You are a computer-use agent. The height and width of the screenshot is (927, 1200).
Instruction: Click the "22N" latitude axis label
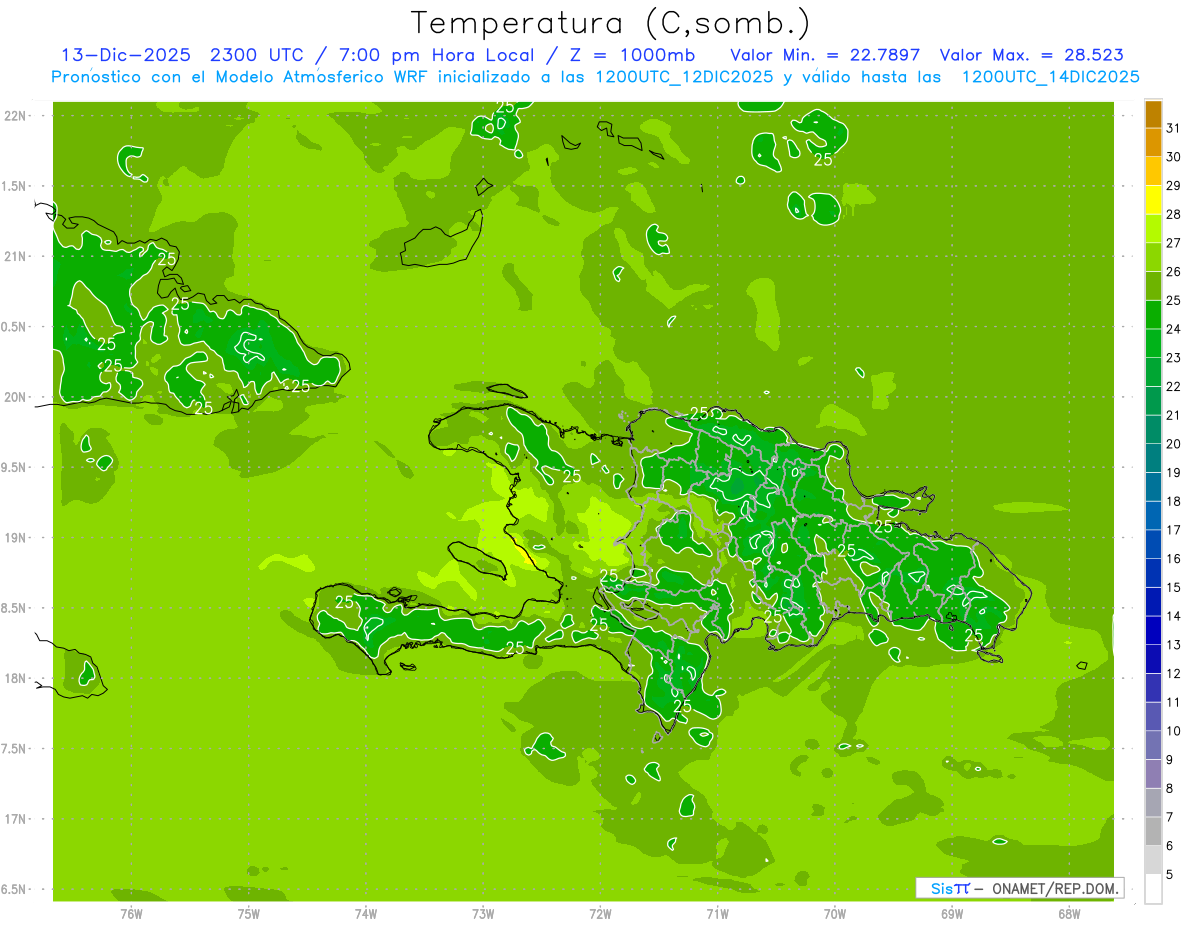coord(16,115)
